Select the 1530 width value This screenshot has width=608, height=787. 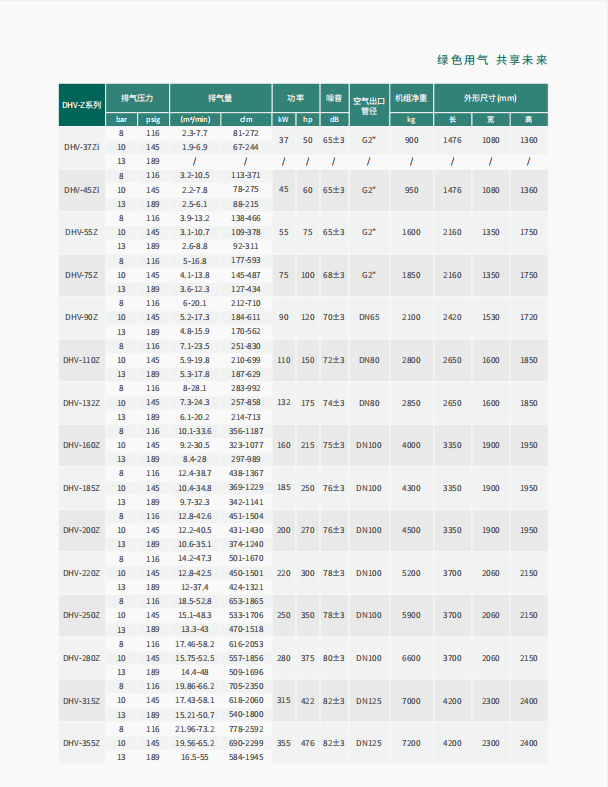491,317
